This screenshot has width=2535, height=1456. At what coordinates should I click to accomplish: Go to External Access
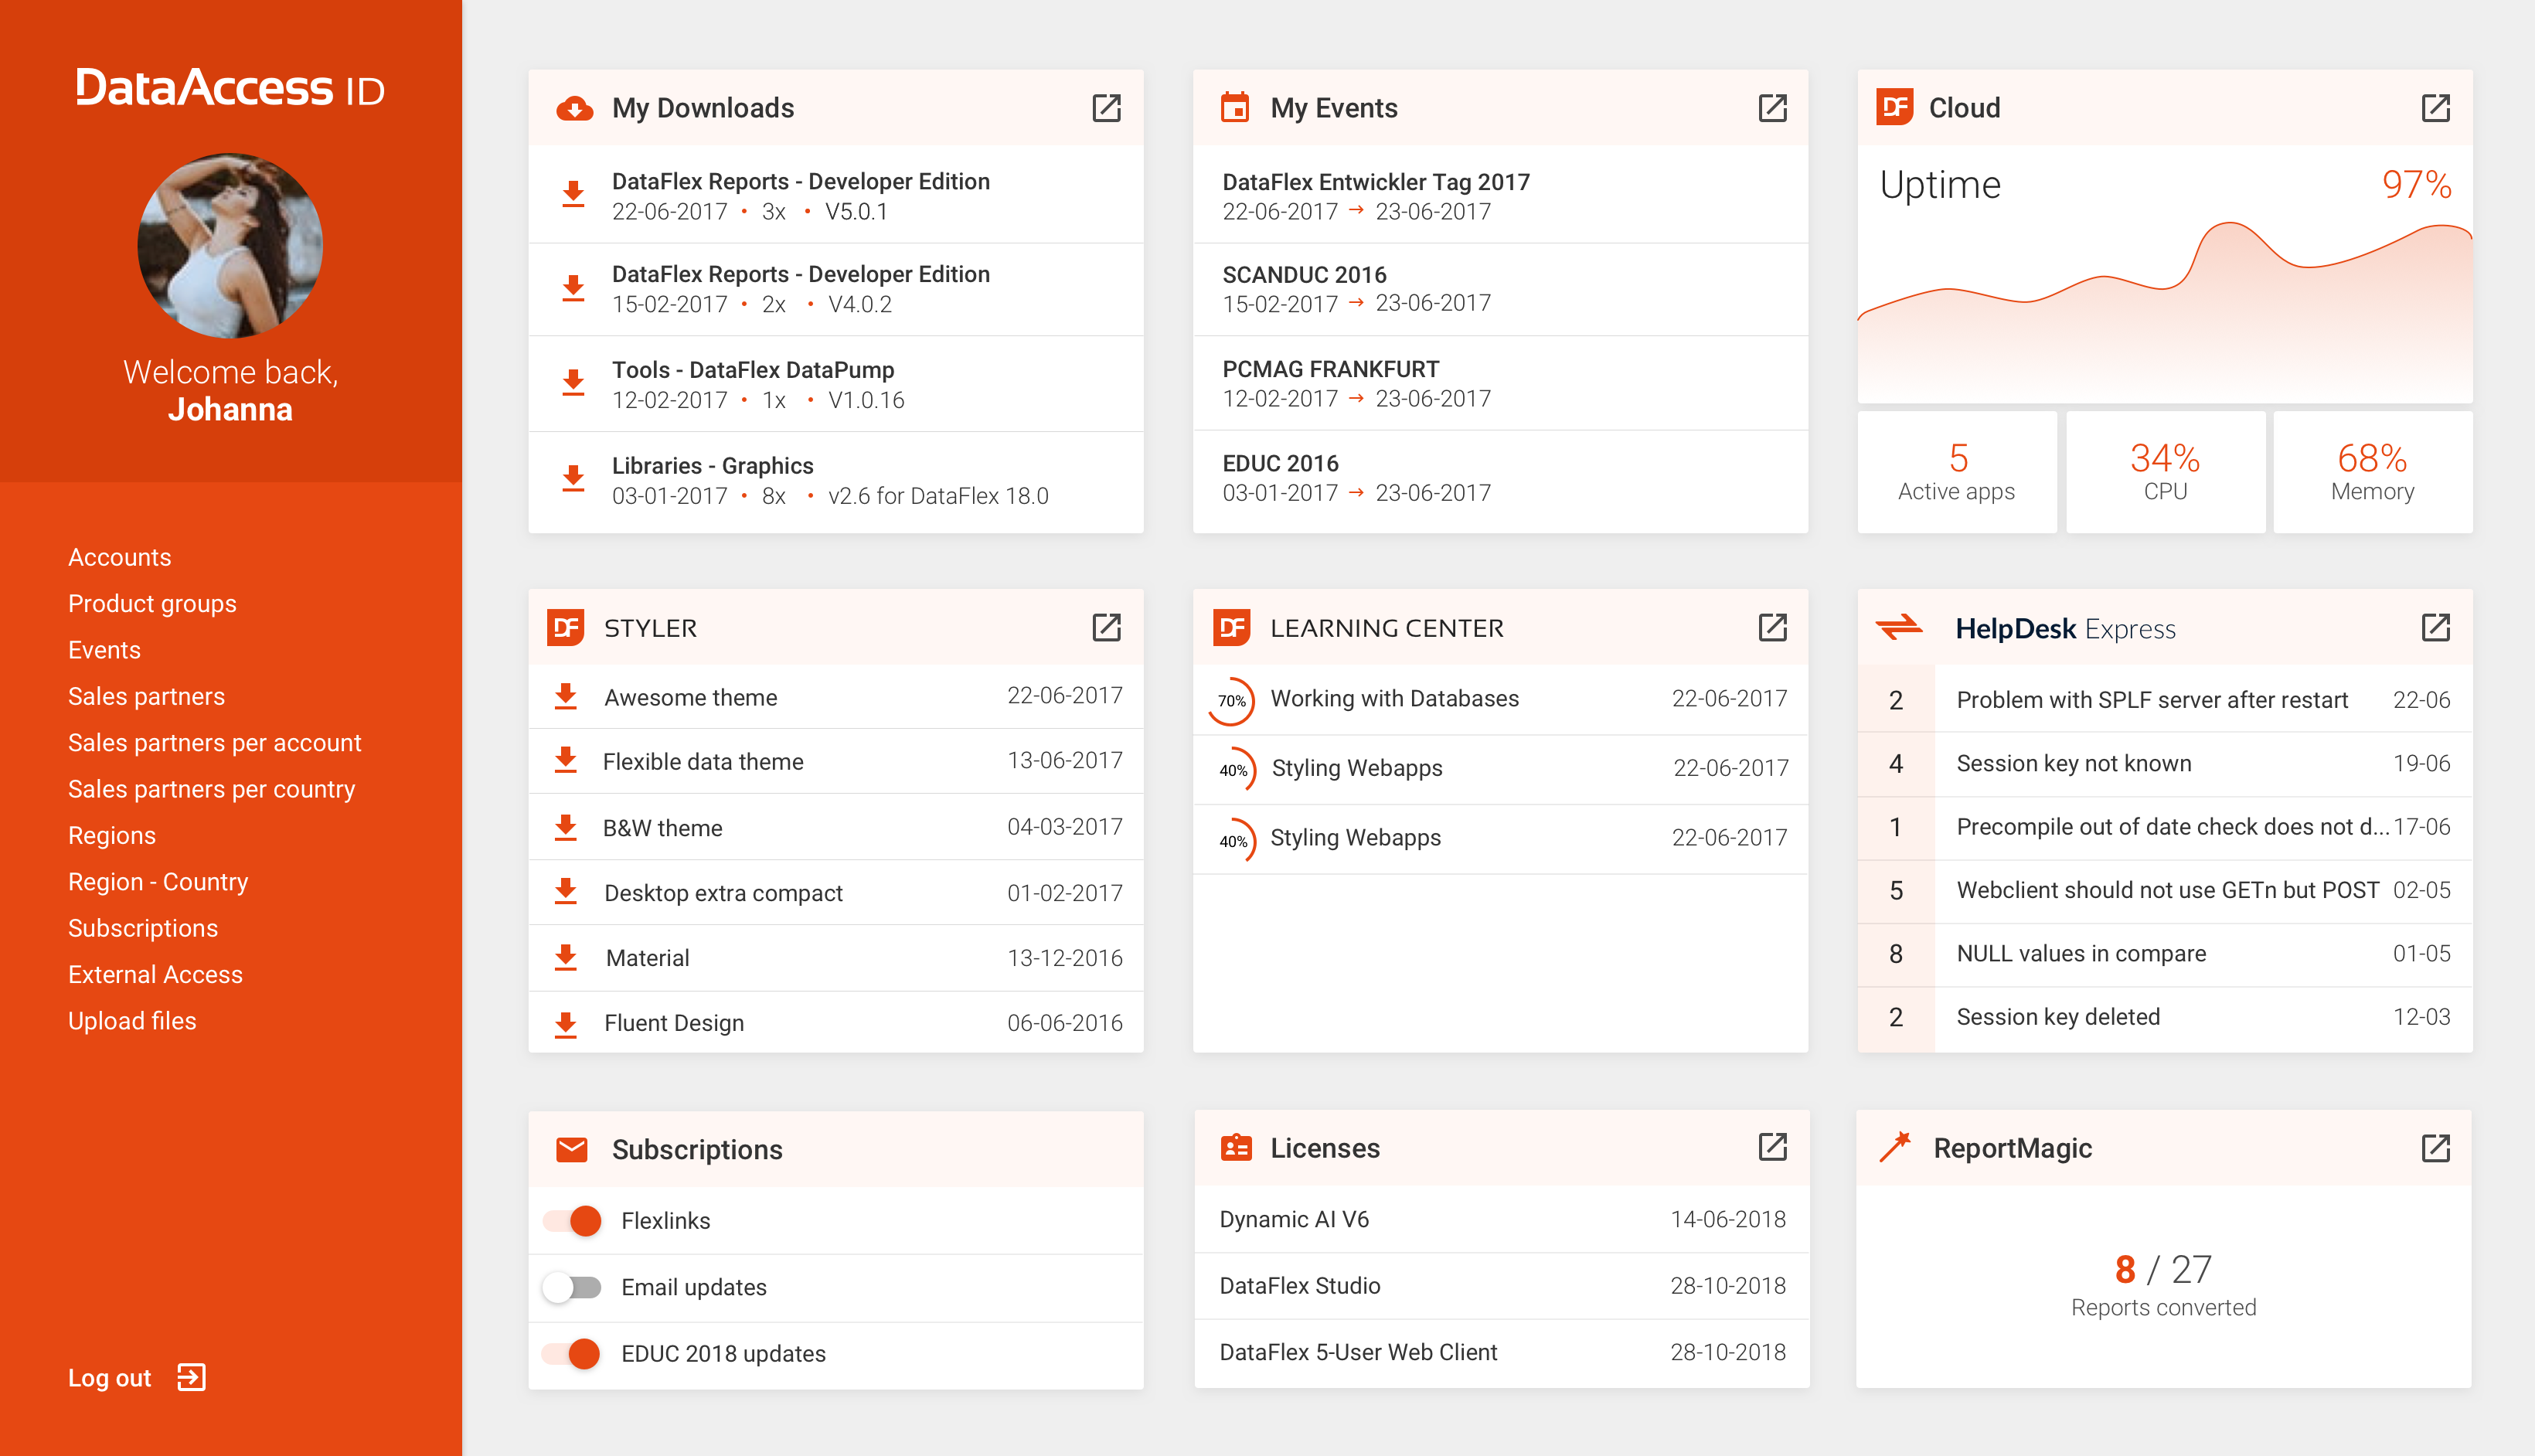coord(155,974)
